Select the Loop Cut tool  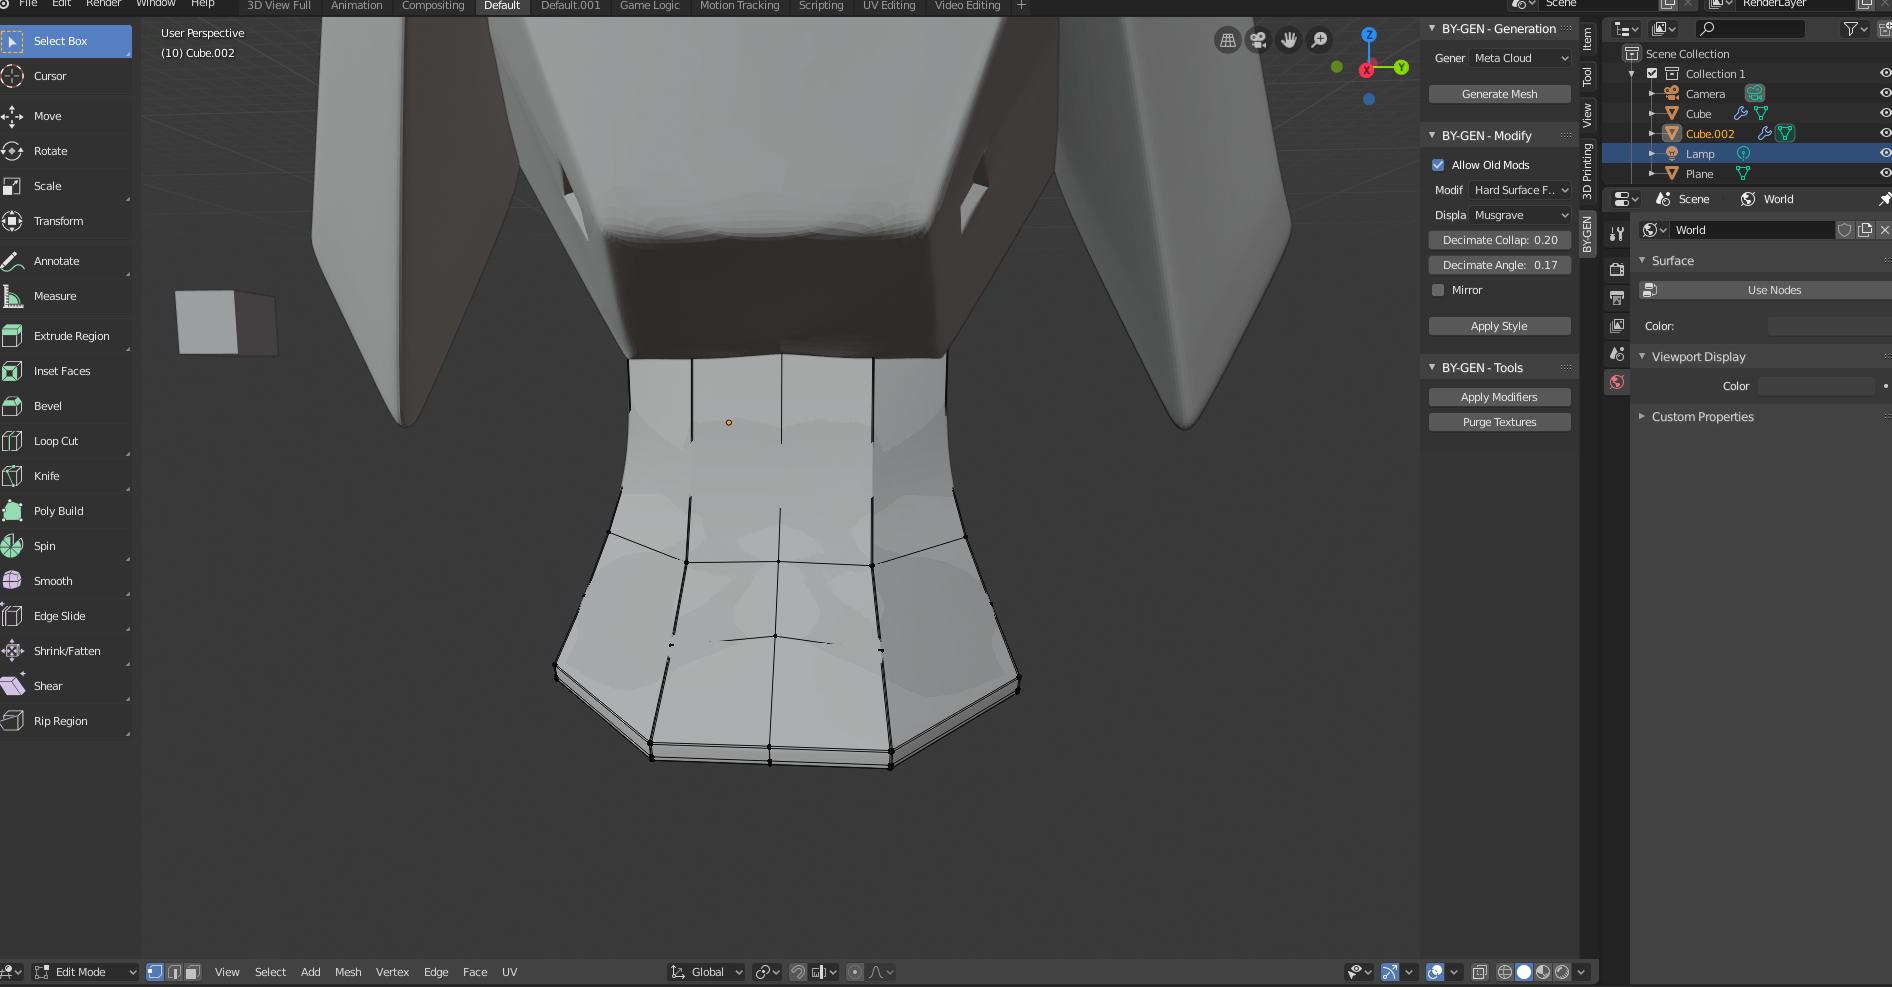(x=65, y=441)
